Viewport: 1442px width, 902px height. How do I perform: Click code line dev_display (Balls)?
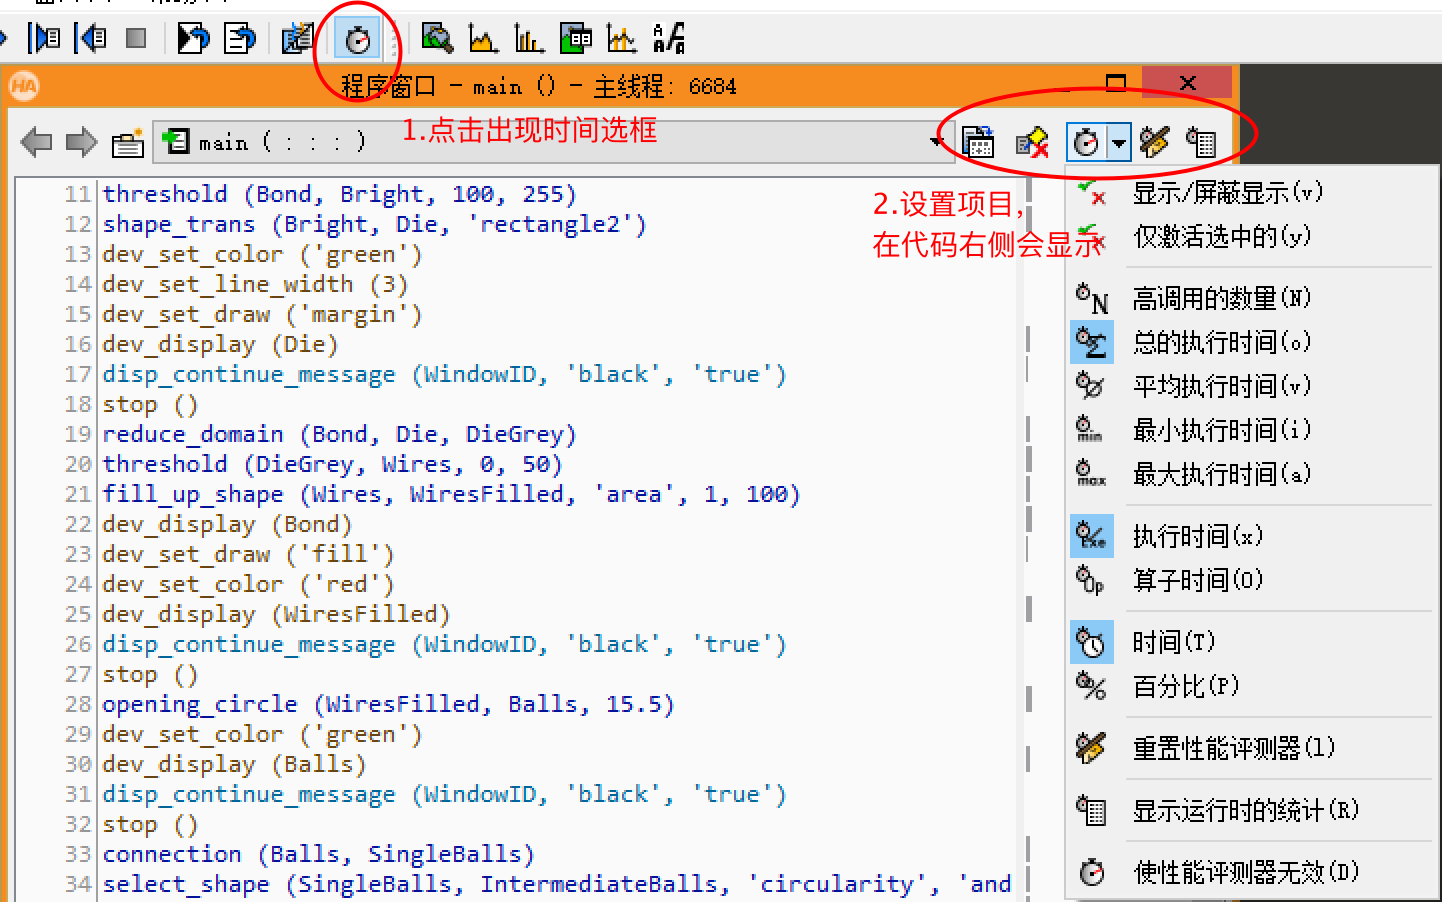[234, 764]
